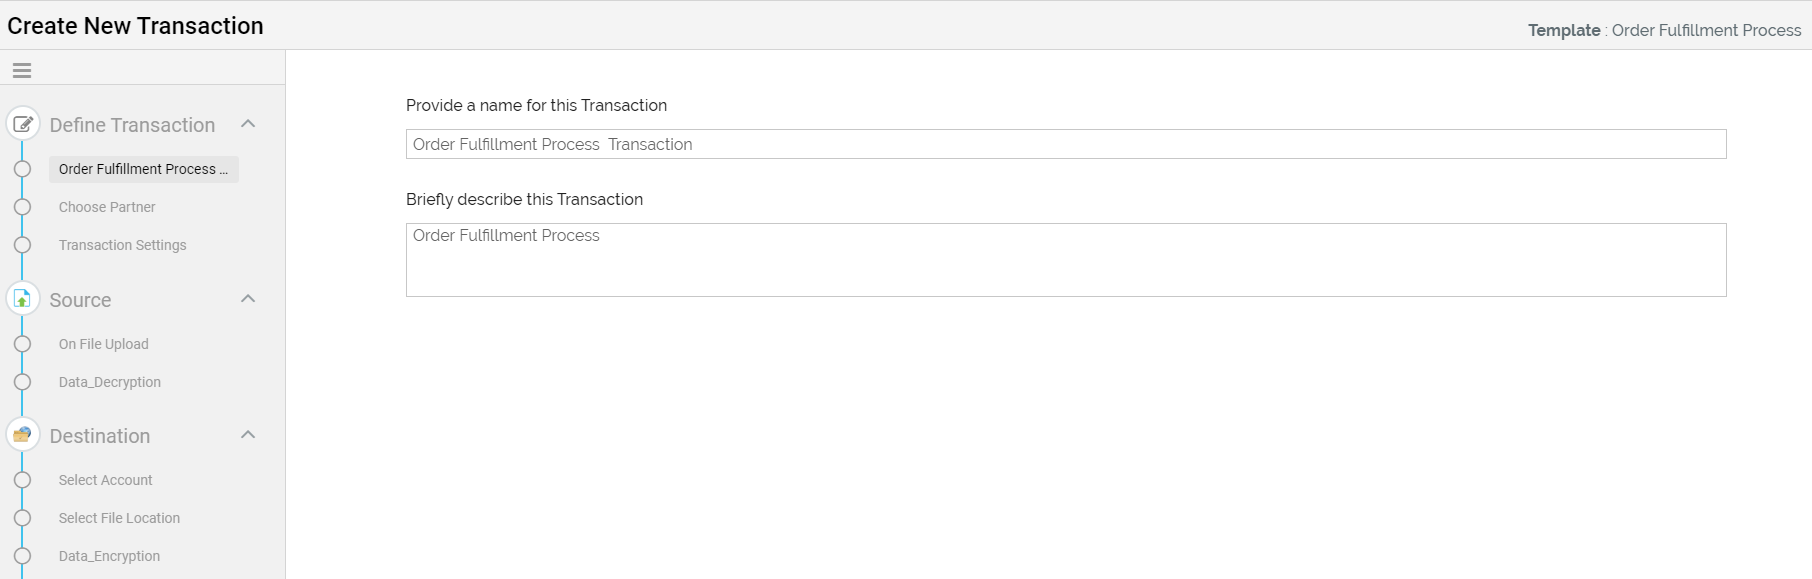
Task: Click the step circle beside Select File Location
Action: coord(22,518)
